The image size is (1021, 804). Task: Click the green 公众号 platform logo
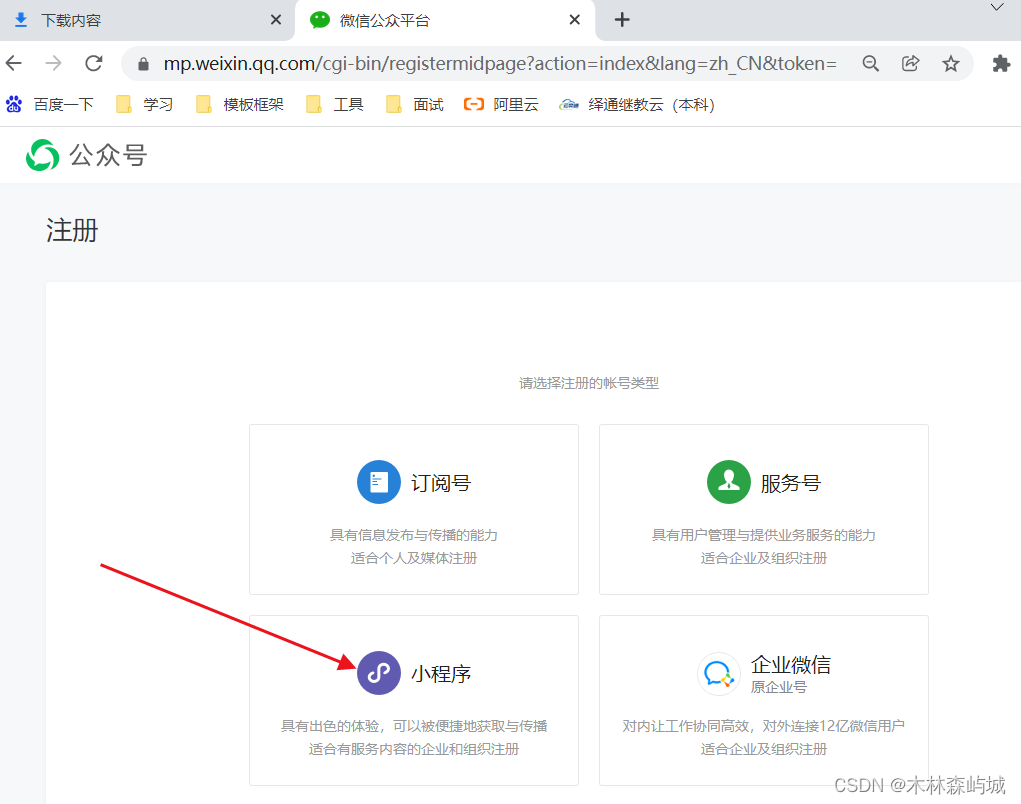click(x=42, y=155)
